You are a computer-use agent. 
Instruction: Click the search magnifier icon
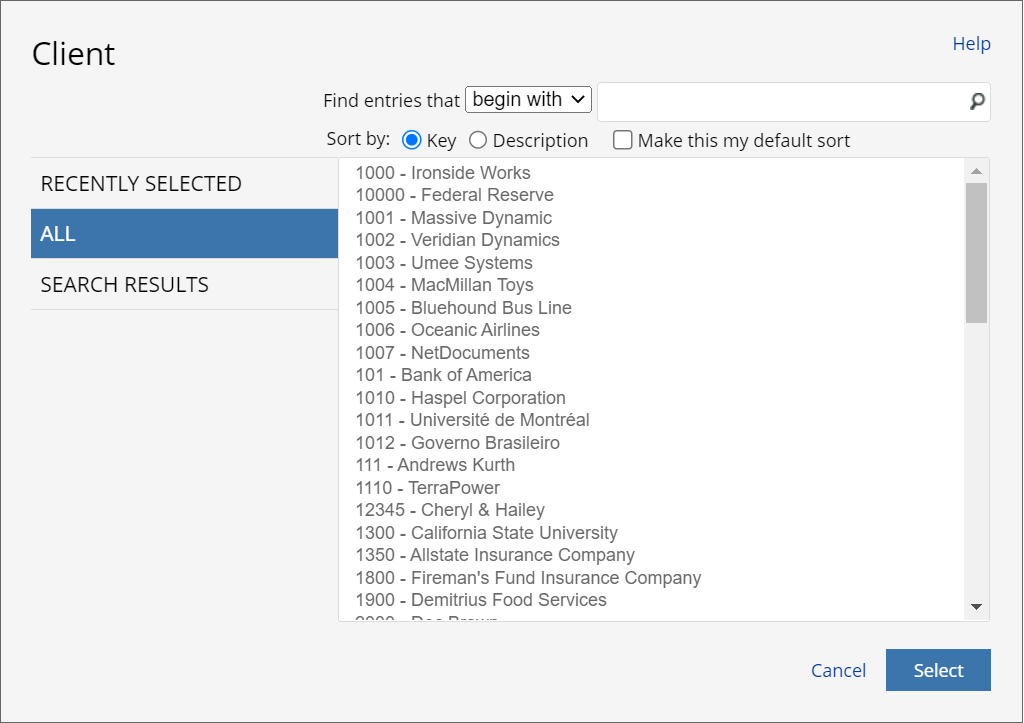(975, 102)
